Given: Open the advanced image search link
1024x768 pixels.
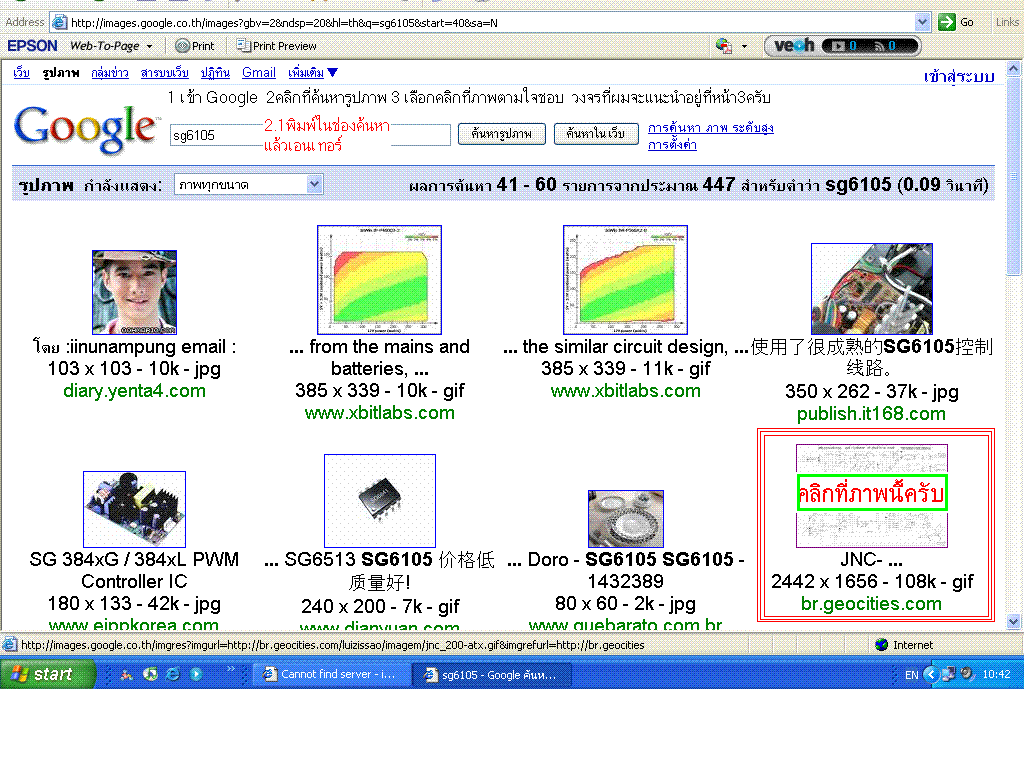Looking at the screenshot, I should (711, 128).
